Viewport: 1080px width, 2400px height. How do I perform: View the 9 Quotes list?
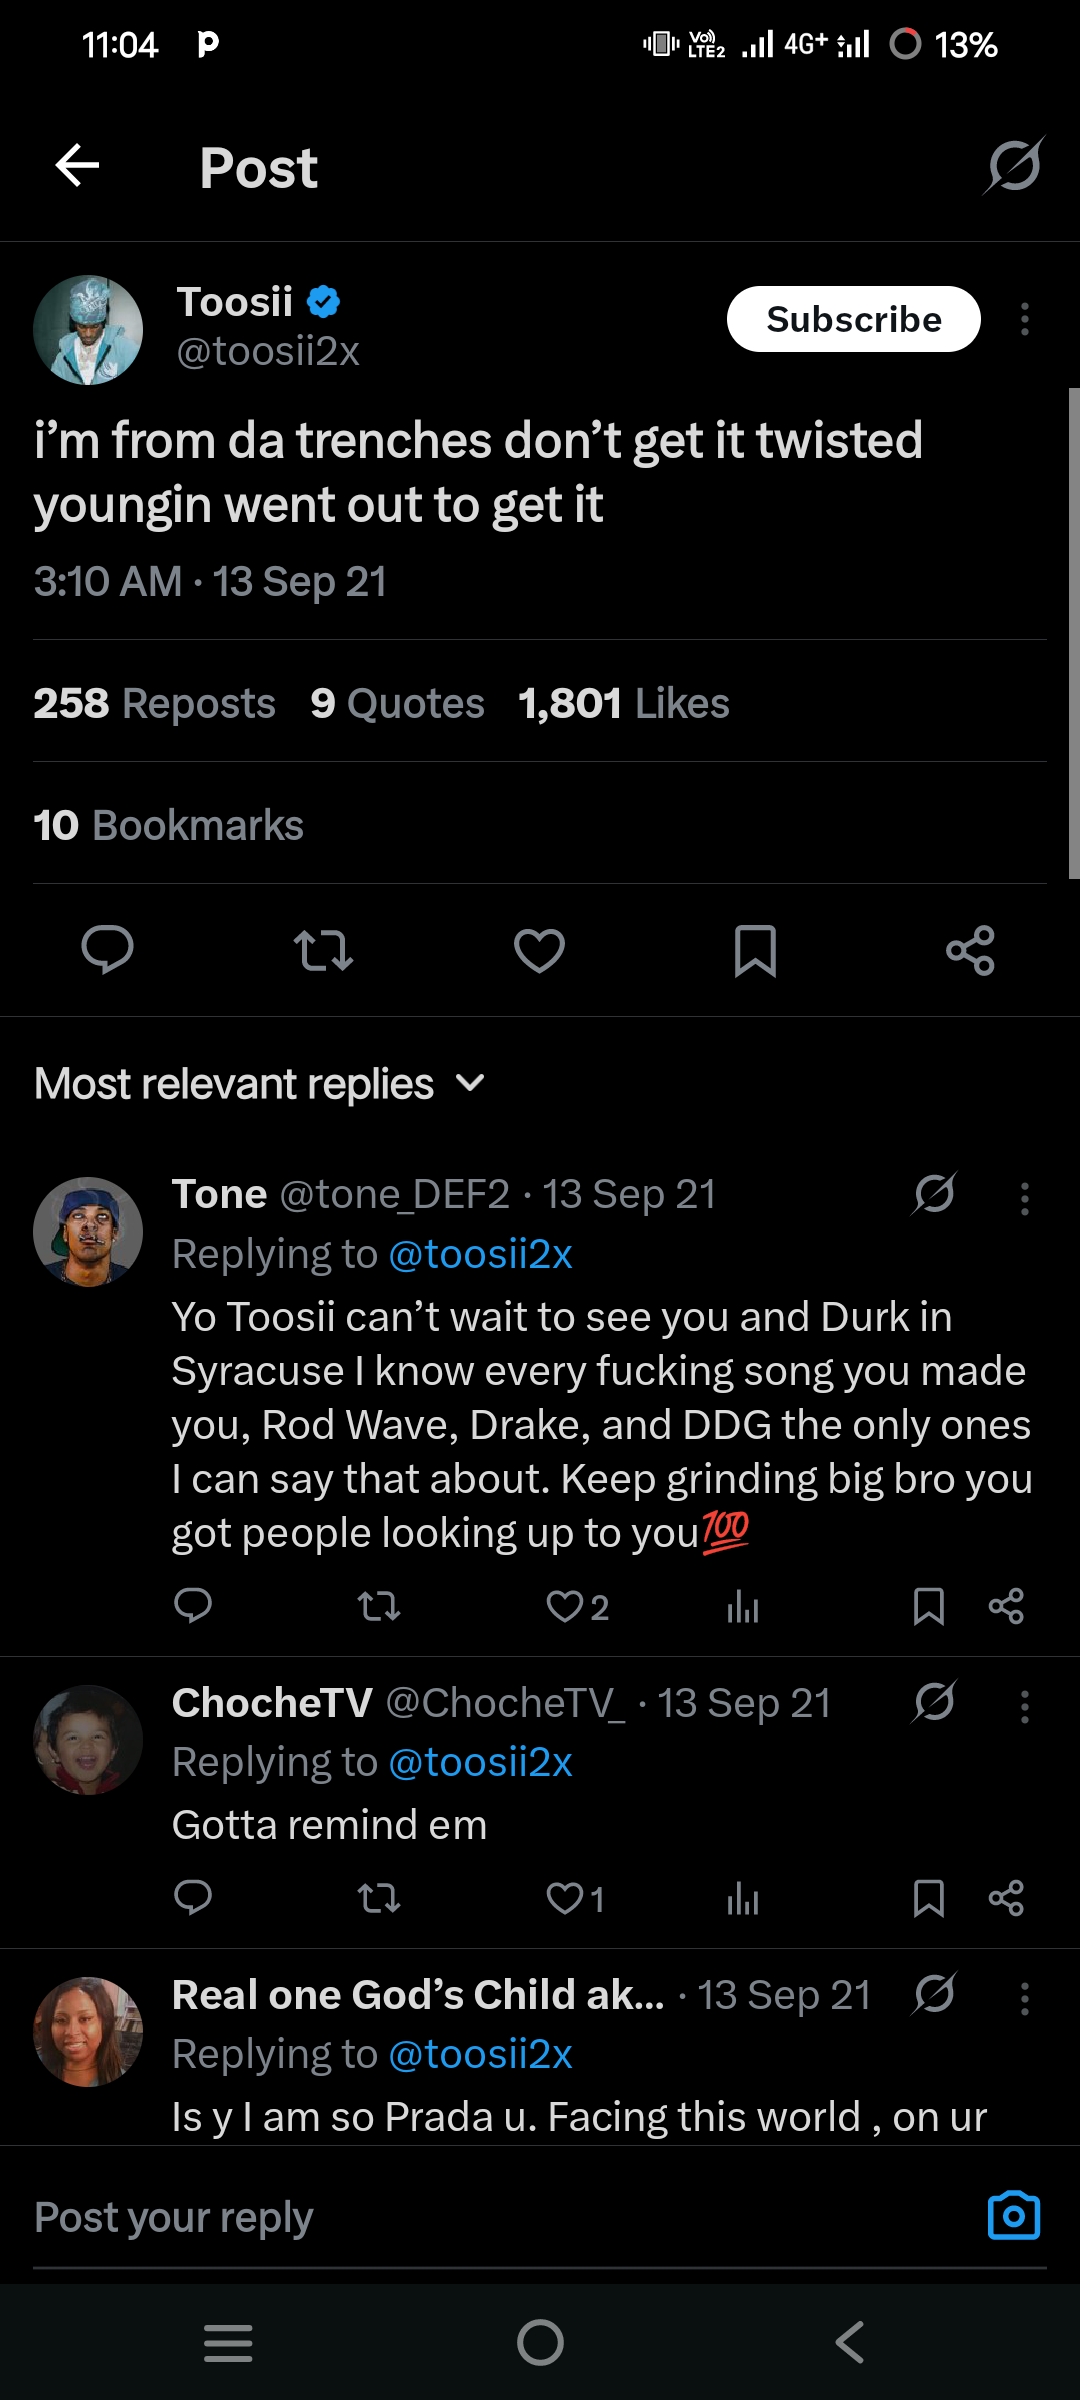(397, 704)
